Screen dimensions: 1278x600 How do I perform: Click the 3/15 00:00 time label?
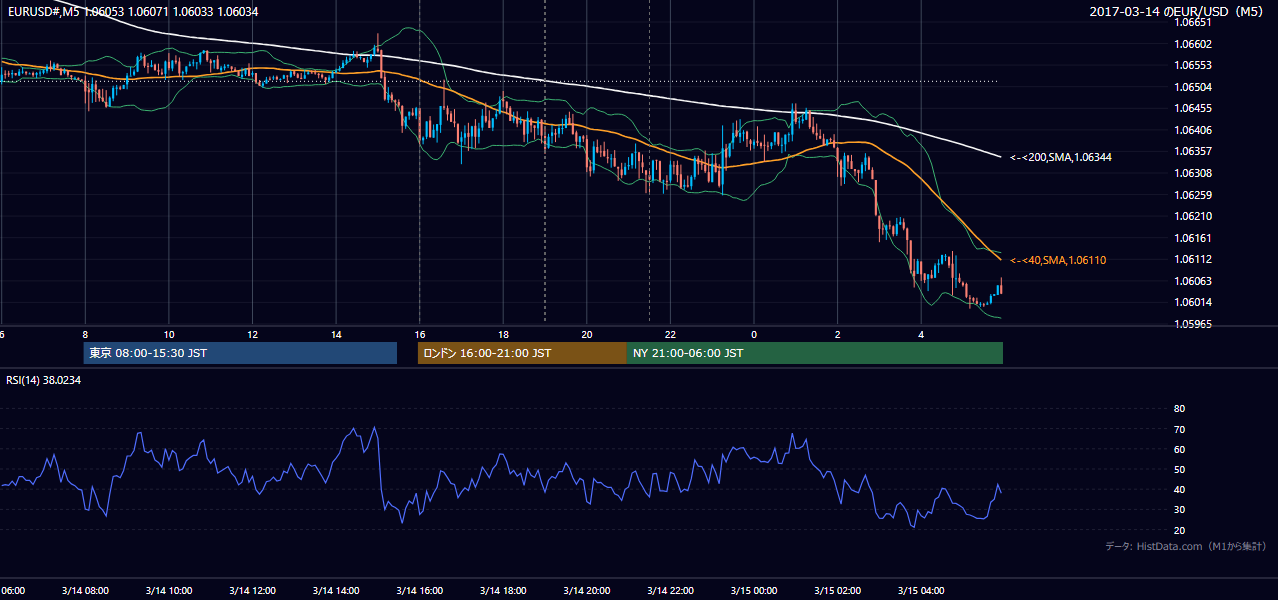coord(753,591)
